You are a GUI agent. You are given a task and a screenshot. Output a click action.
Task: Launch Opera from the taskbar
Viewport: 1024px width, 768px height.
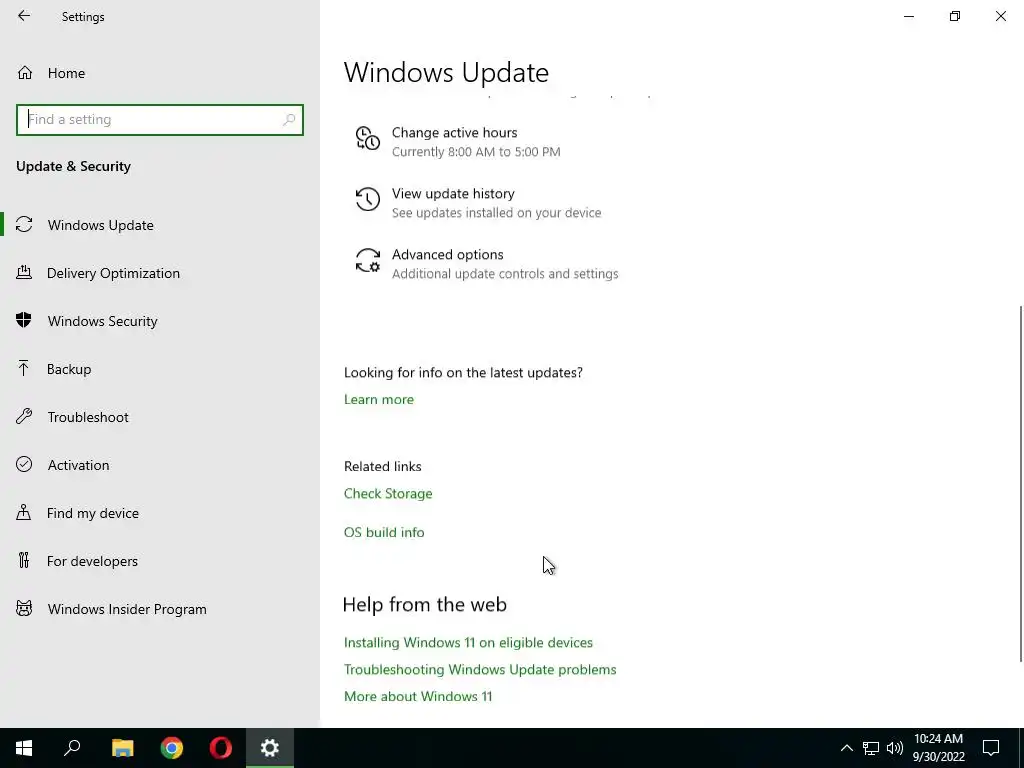(221, 748)
